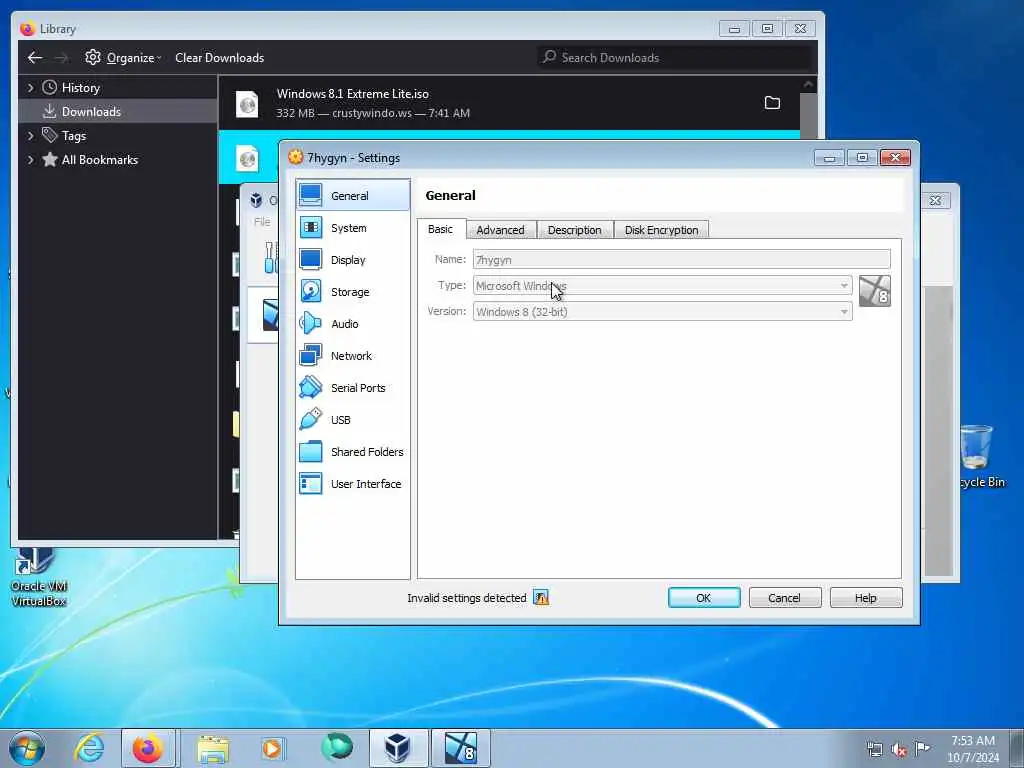Open the Recycle Bin desktop icon
This screenshot has width=1024, height=768.
coord(978,456)
